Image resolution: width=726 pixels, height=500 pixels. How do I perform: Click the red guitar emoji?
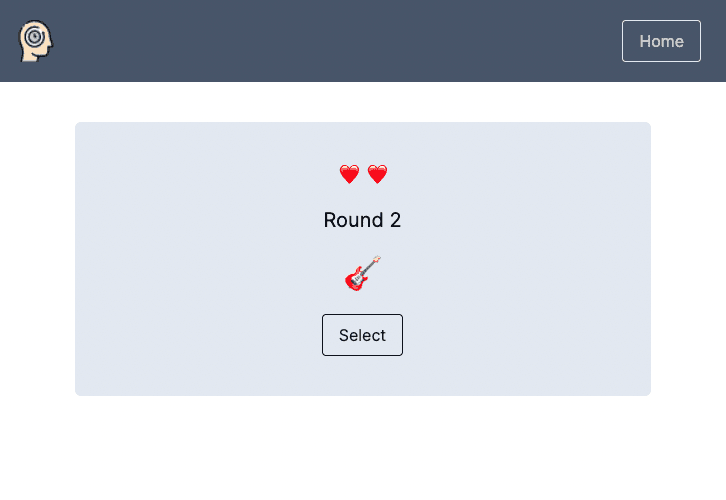363,273
